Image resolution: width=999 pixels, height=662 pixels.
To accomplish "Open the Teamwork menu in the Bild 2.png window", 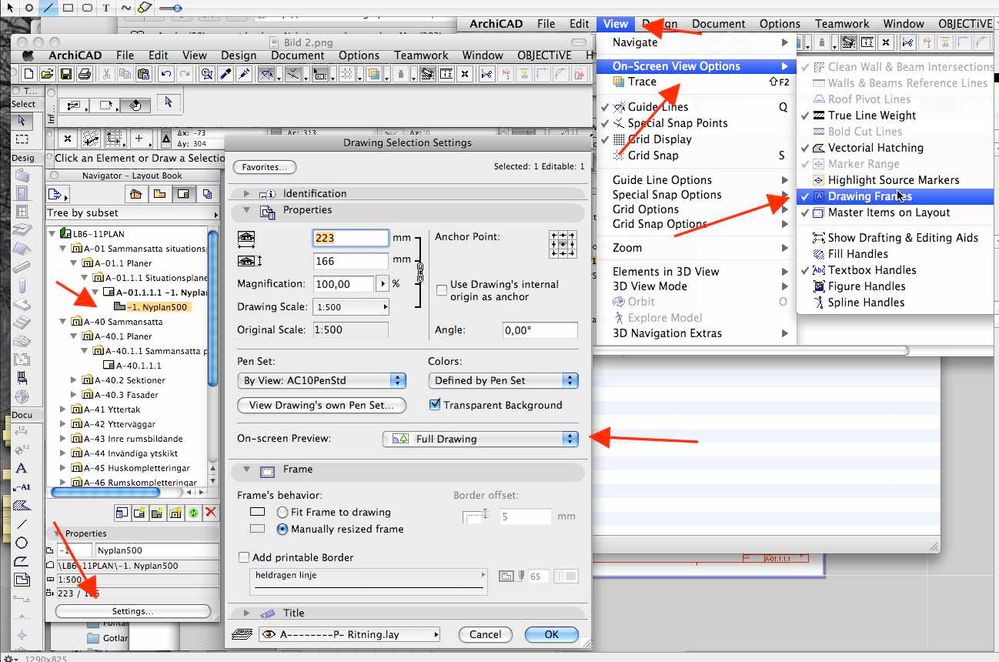I will (420, 55).
